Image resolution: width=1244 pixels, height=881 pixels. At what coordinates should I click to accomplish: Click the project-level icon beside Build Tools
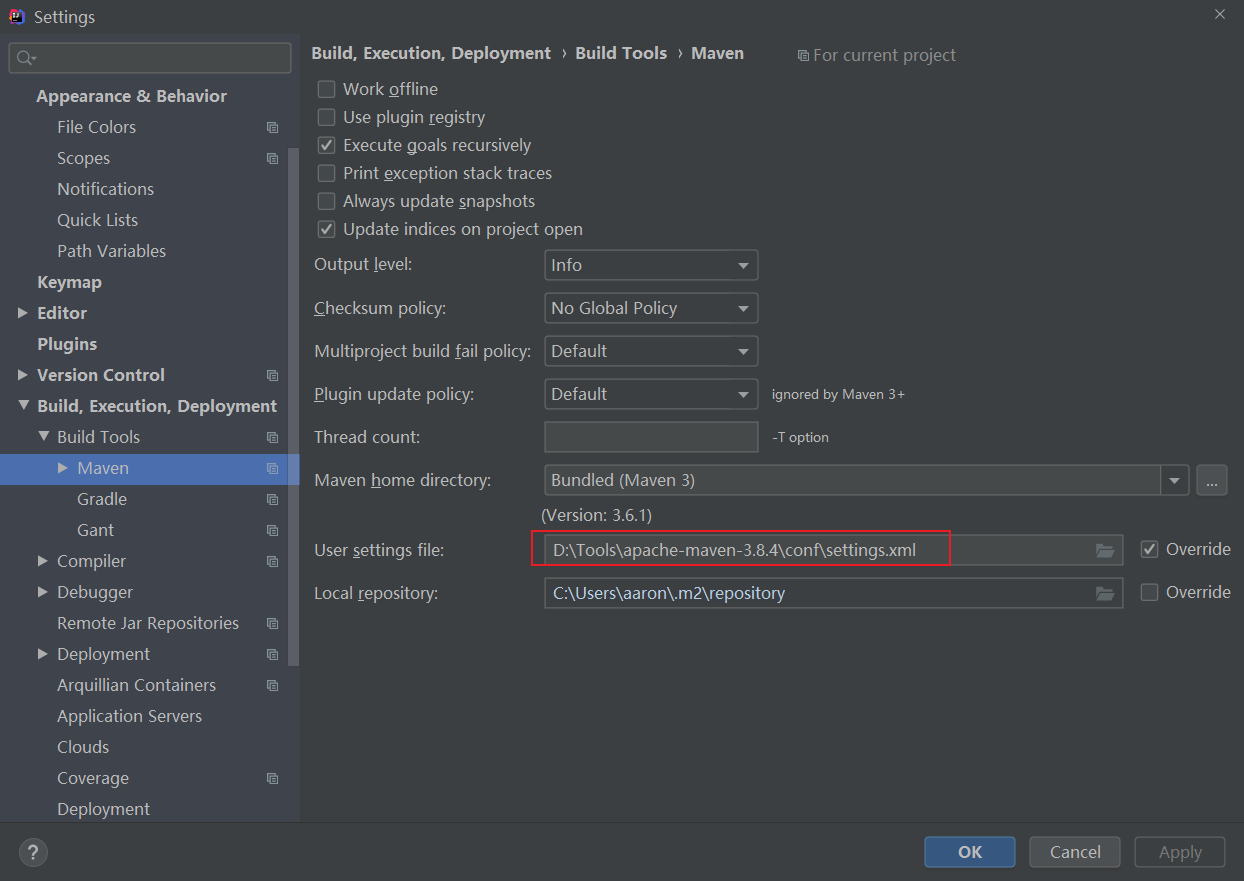pos(272,438)
